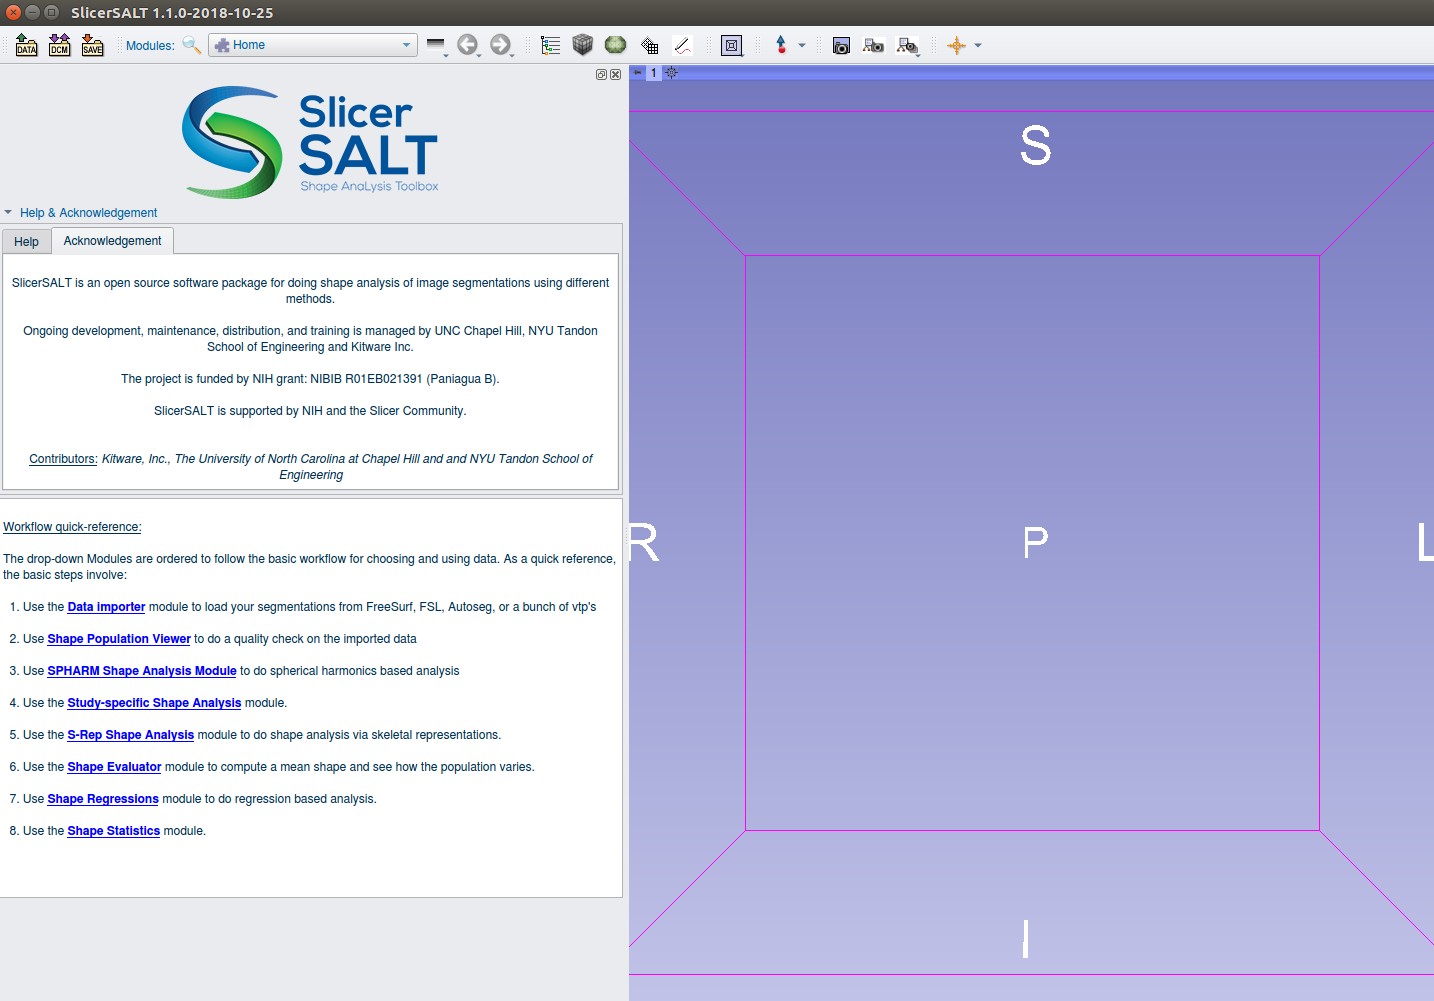Viewport: 1434px width, 1001px height.
Task: Click the I orientation label in 3D view
Action: (1026, 939)
